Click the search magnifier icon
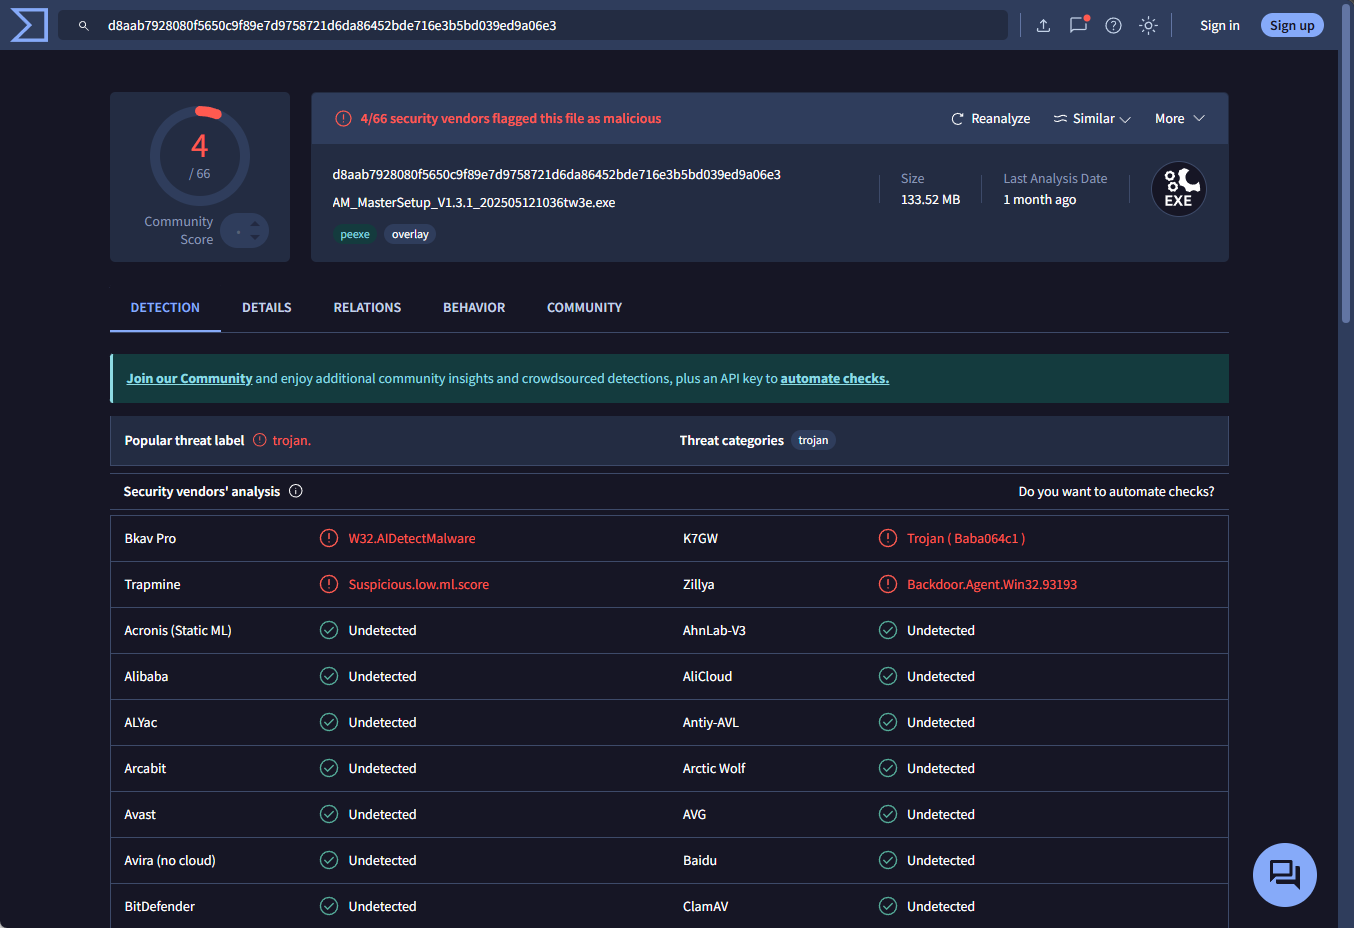Image resolution: width=1354 pixels, height=928 pixels. (84, 26)
